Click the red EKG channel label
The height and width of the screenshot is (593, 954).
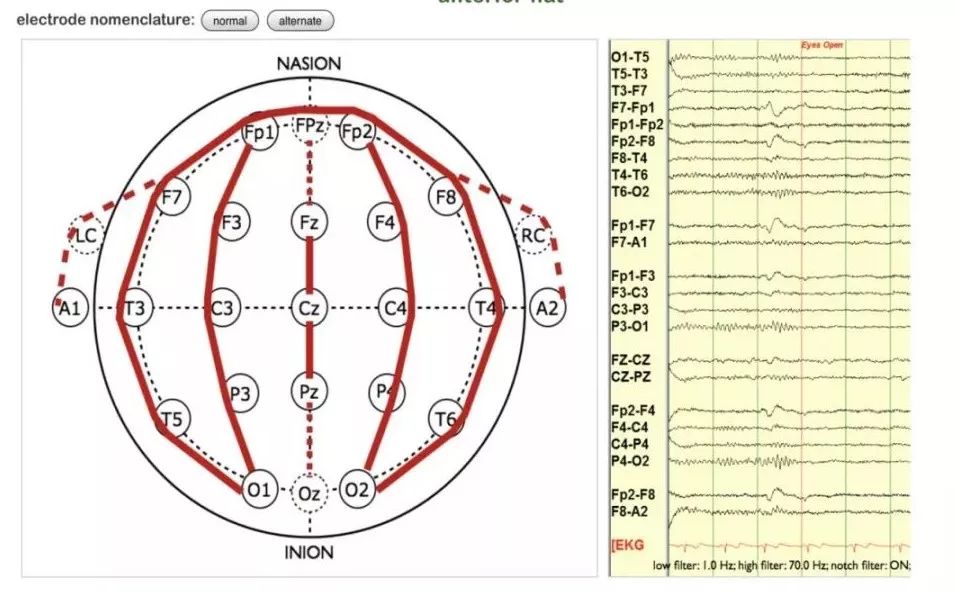pyautogui.click(x=628, y=545)
